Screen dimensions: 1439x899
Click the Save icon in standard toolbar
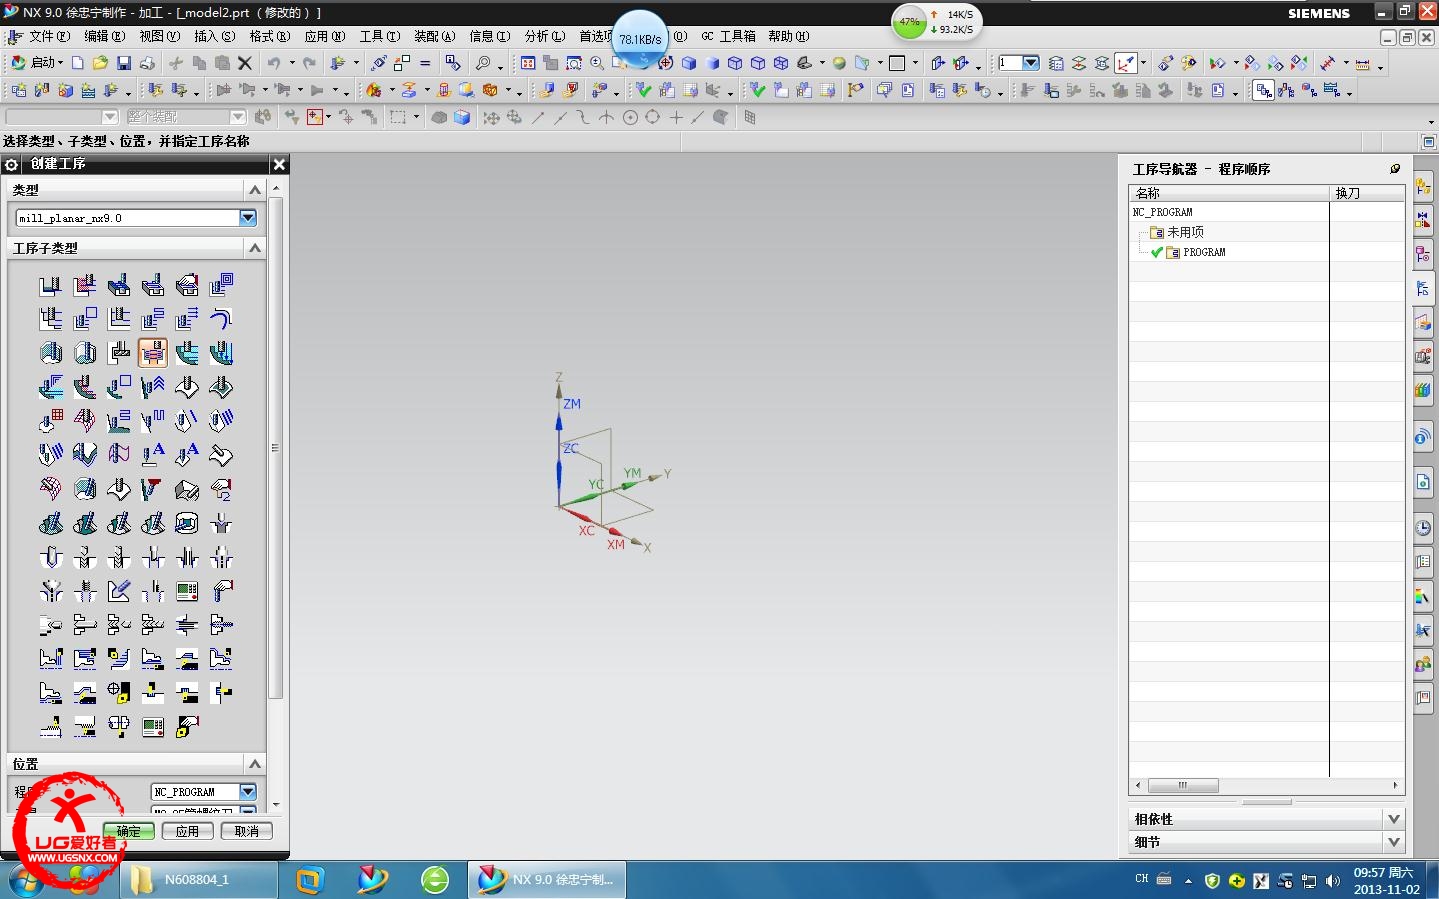point(124,63)
